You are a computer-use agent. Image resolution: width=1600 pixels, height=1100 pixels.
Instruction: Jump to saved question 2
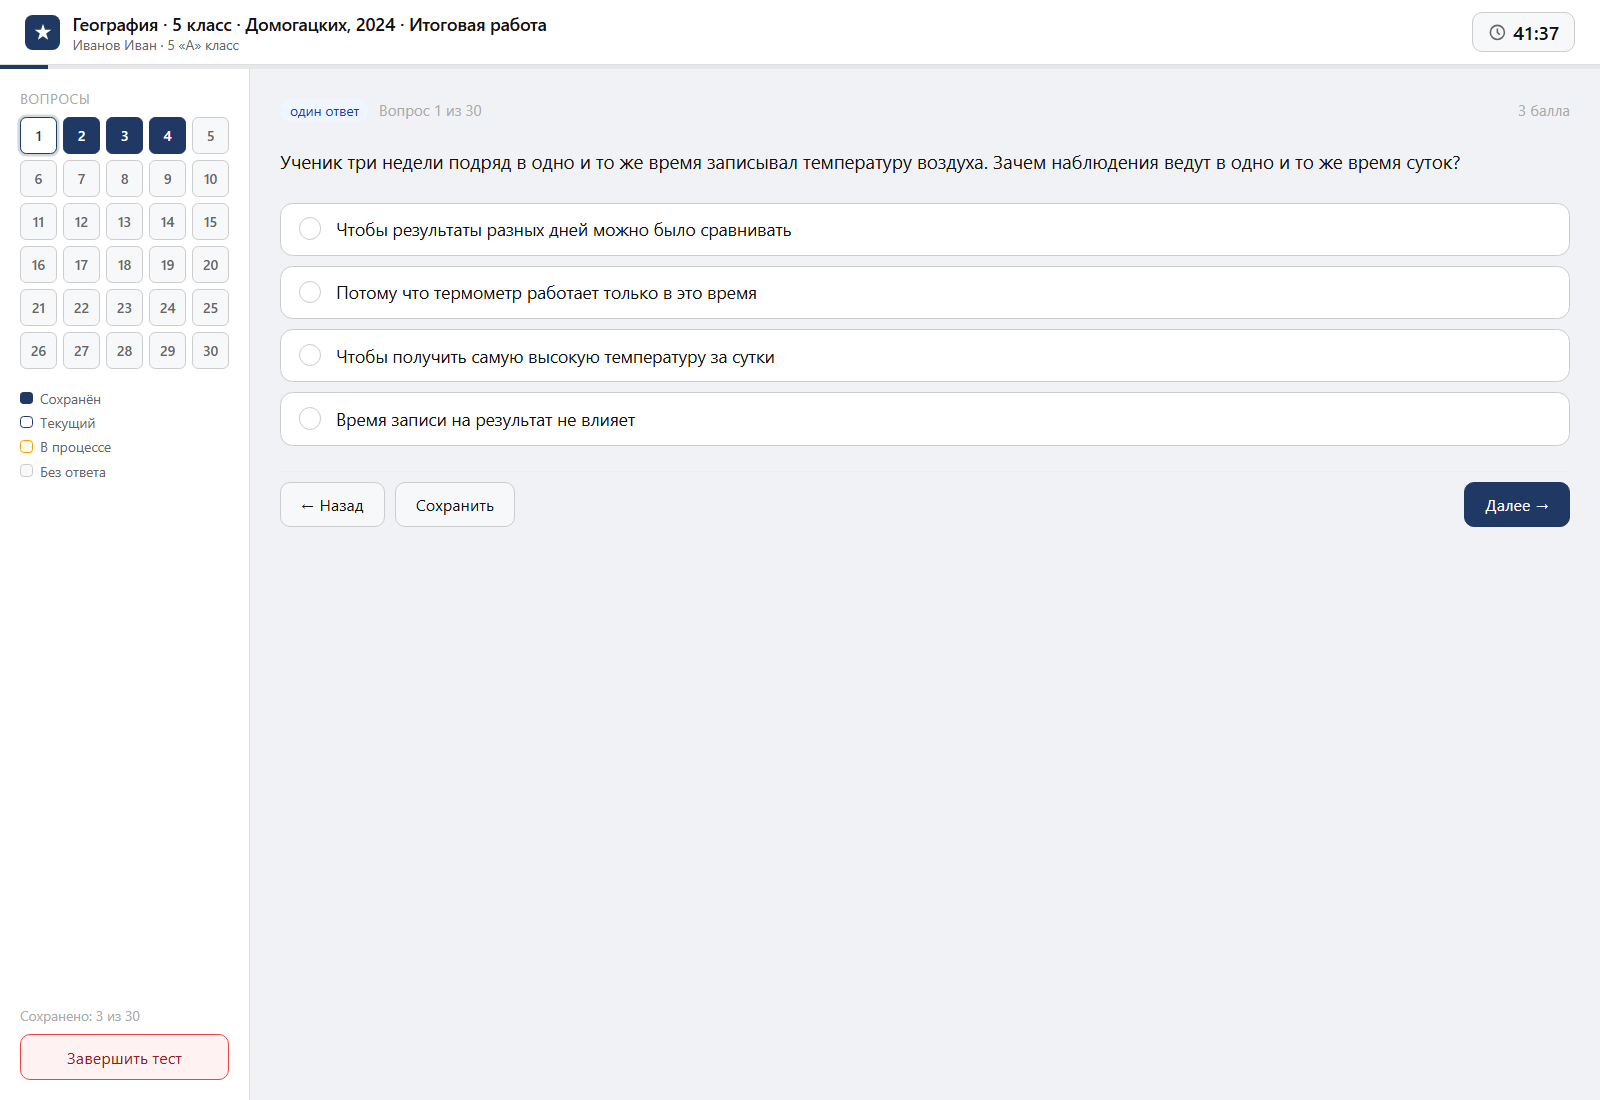click(x=81, y=136)
